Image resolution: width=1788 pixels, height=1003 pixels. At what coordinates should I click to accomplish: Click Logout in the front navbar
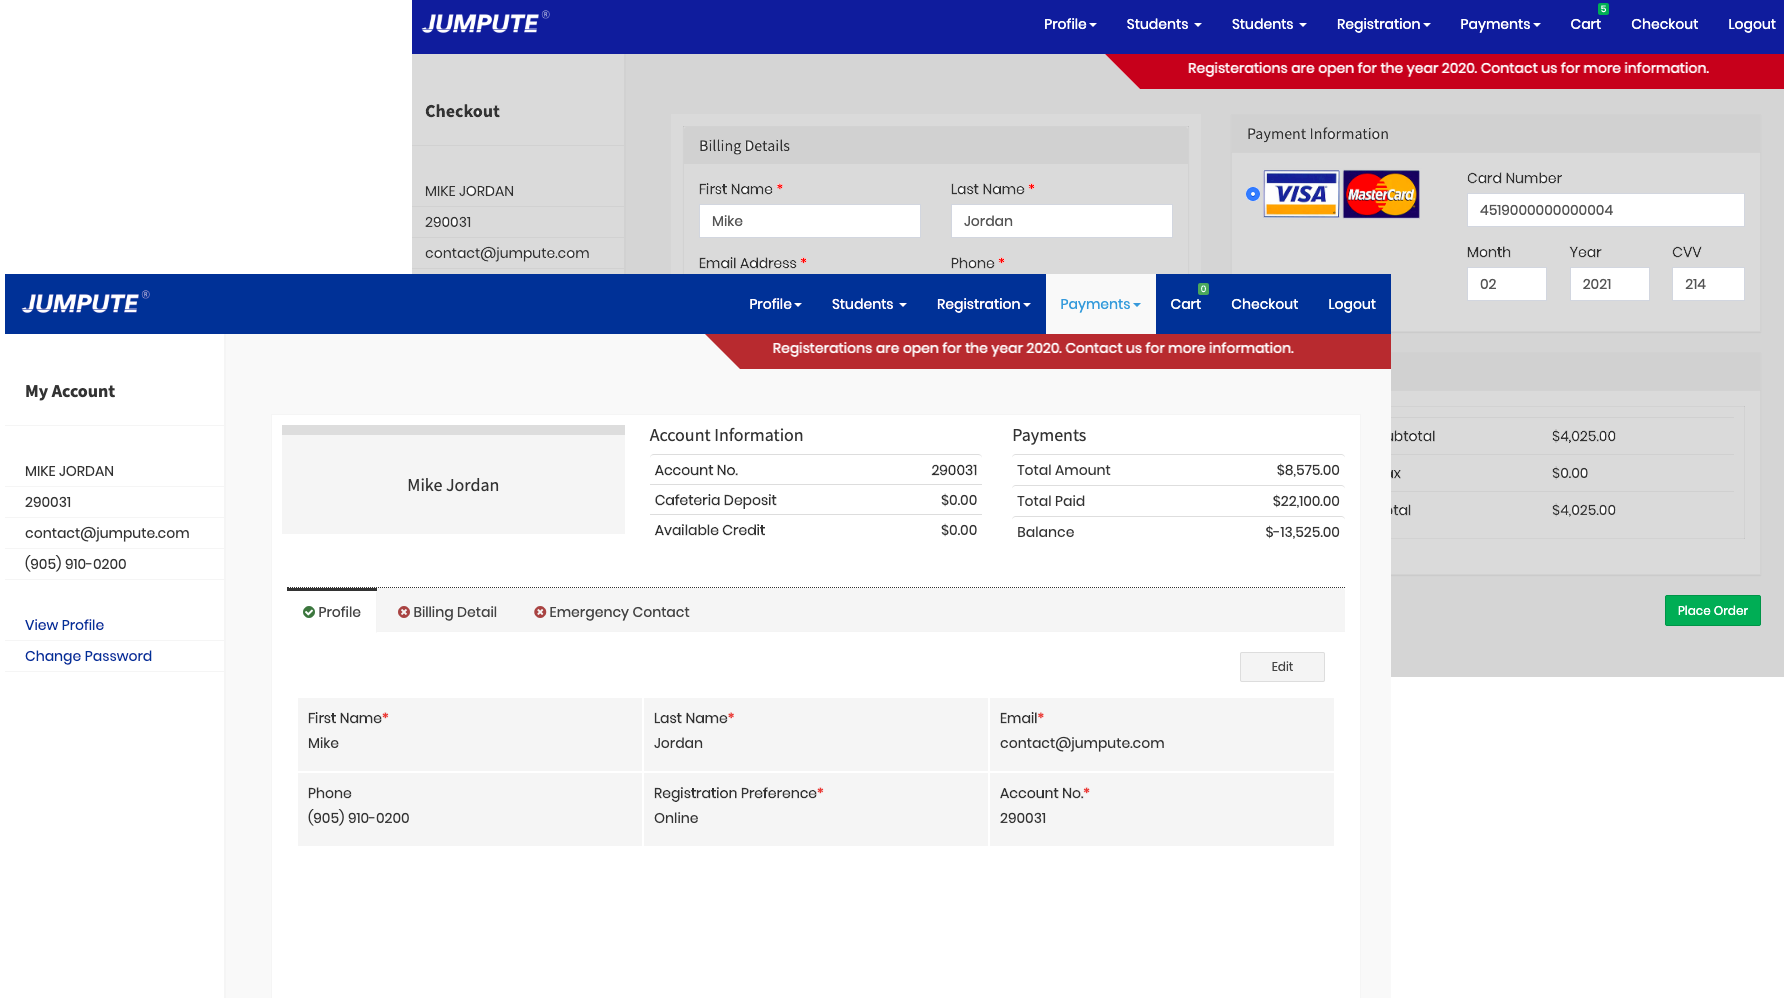[1352, 304]
